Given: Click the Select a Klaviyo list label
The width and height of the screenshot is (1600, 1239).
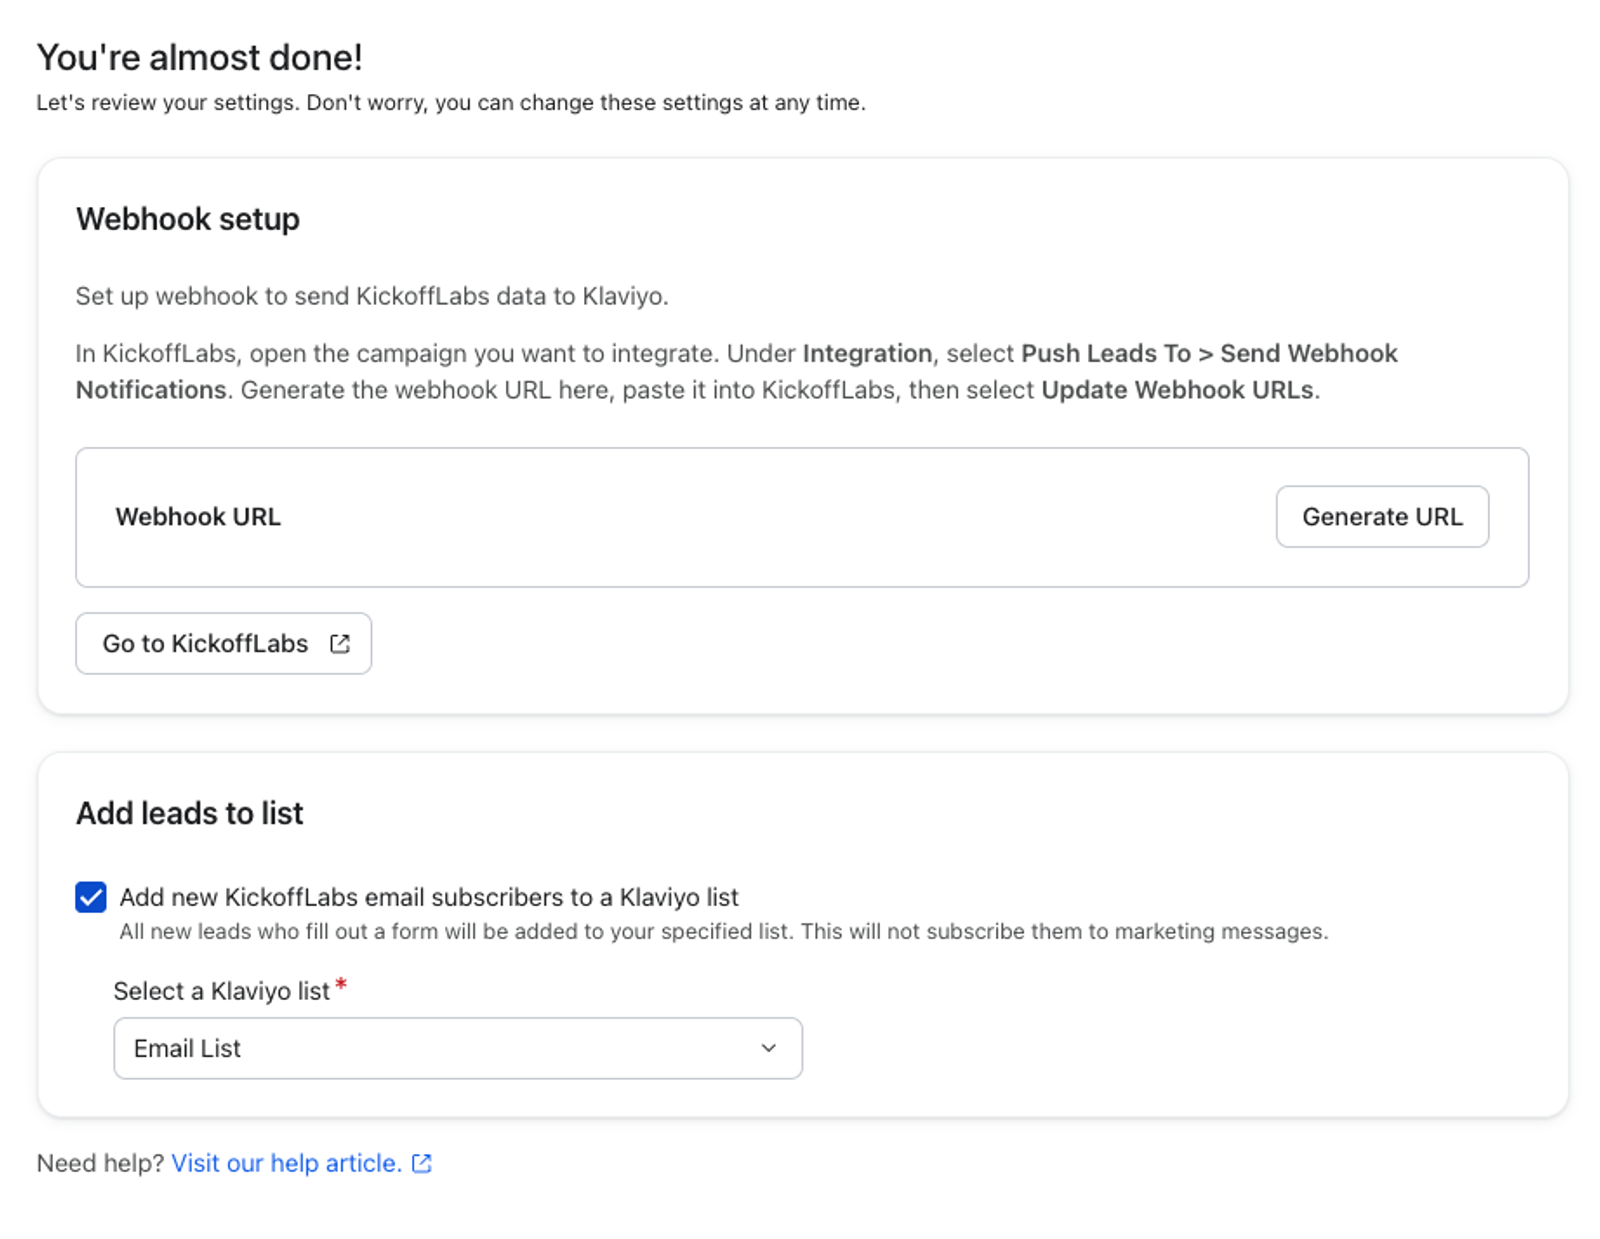Looking at the screenshot, I should pyautogui.click(x=221, y=991).
